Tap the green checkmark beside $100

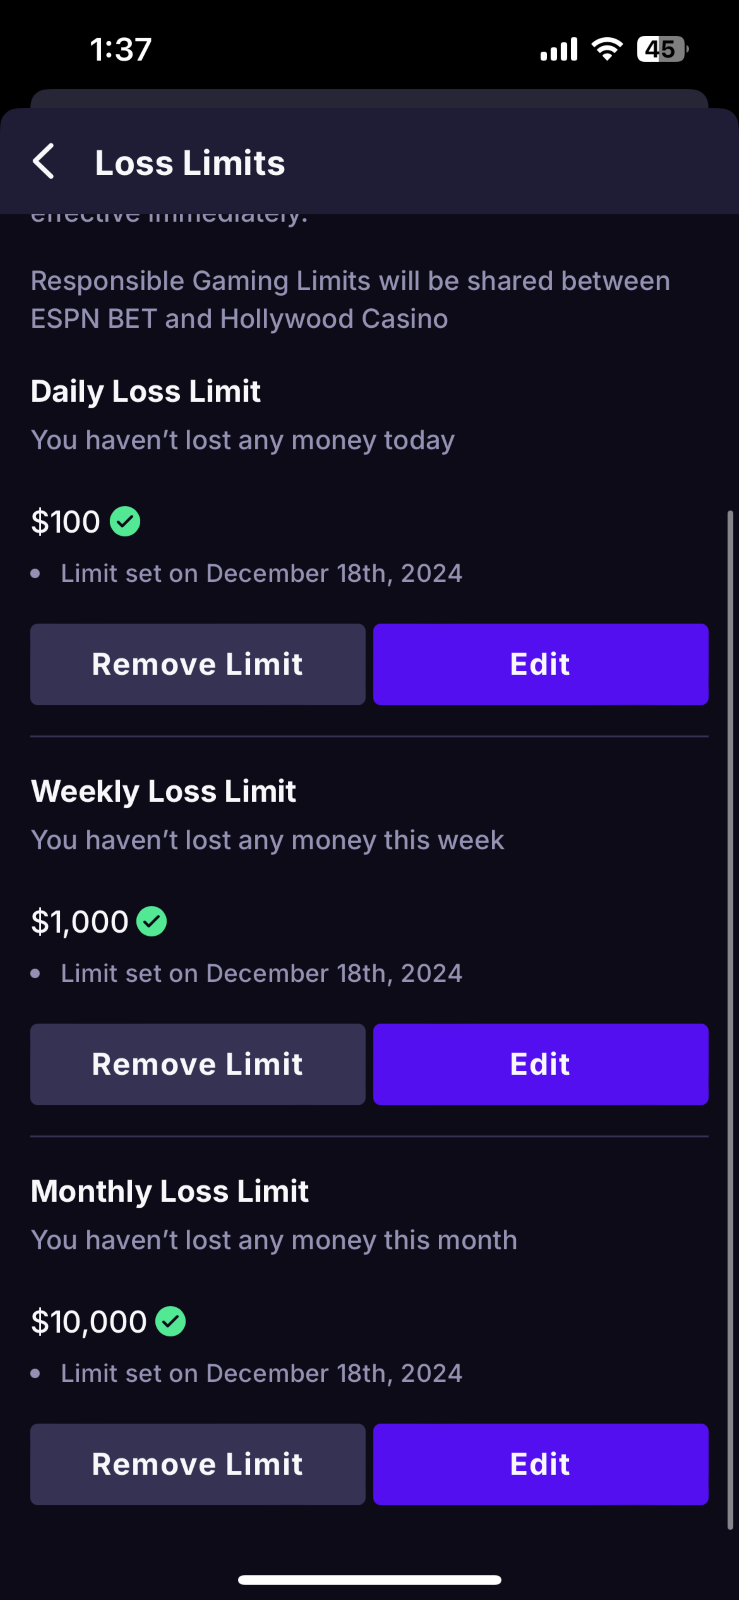pos(125,521)
